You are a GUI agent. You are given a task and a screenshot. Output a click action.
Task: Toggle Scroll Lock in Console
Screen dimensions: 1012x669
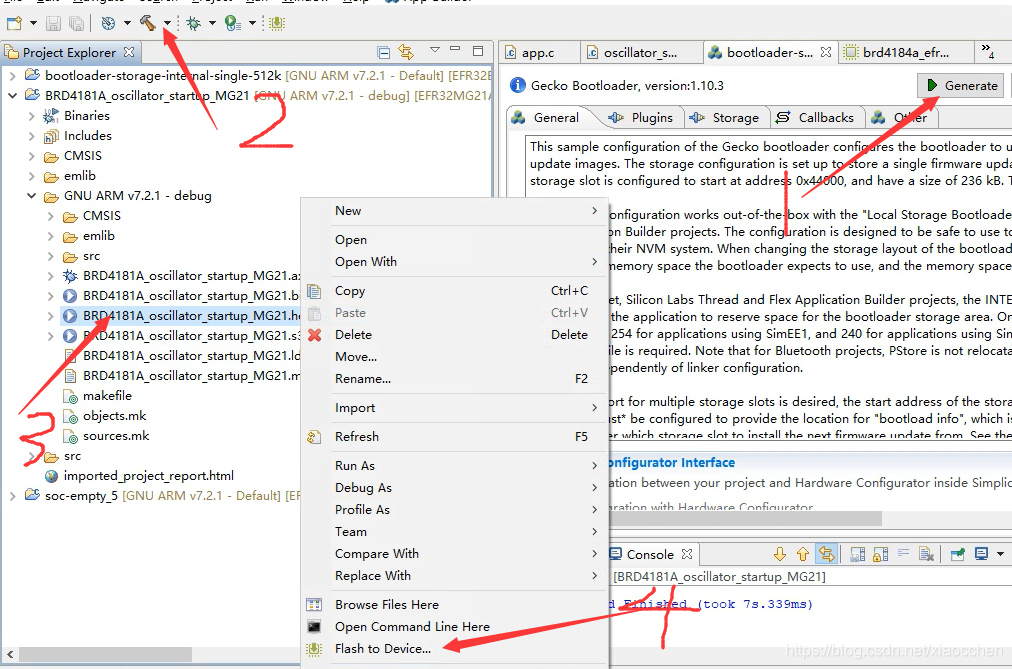point(880,554)
